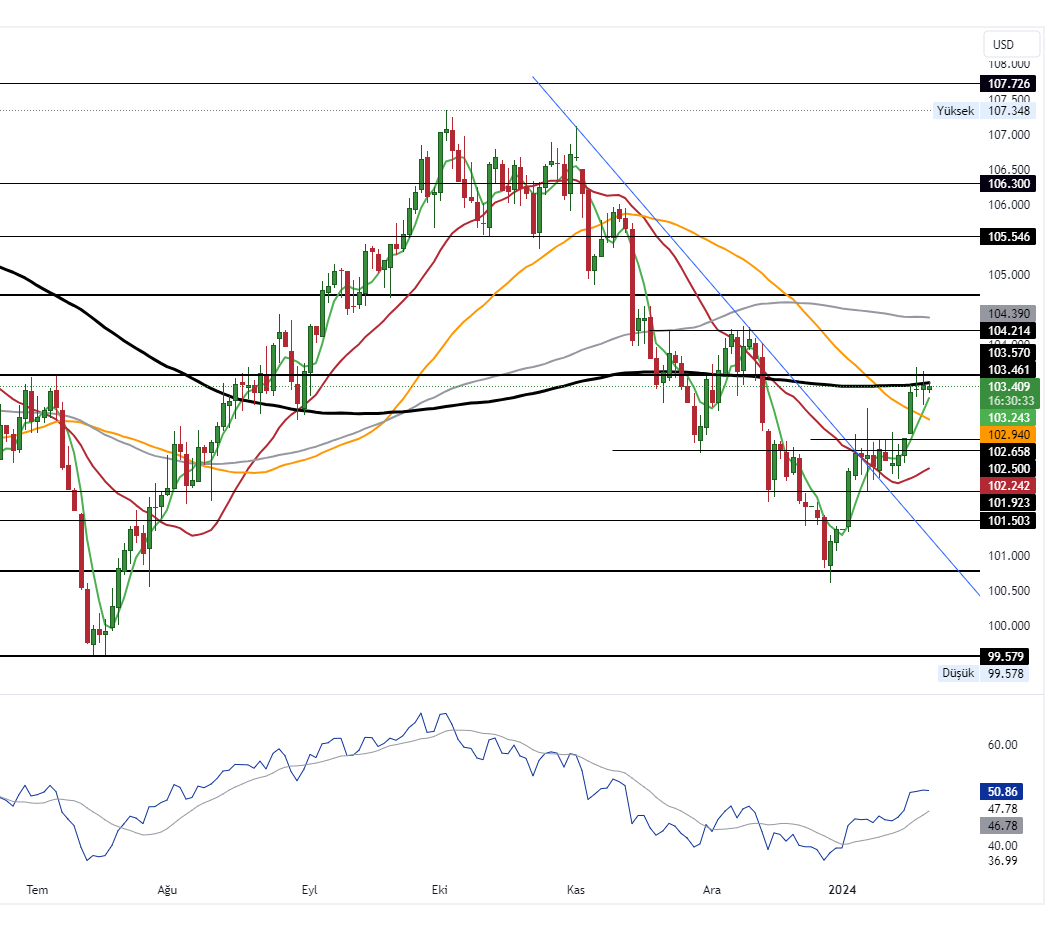This screenshot has width=1054, height=939.
Task: Select the Düşük 99.578 low price label
Action: 982,674
